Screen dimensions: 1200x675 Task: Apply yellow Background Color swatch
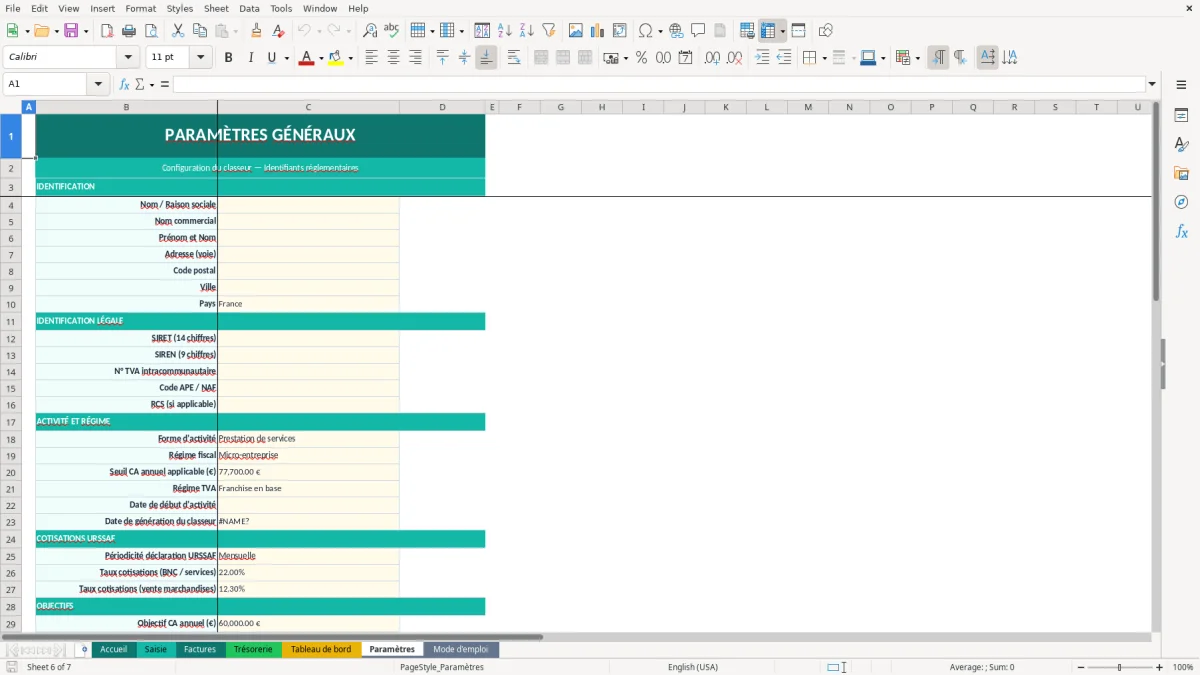335,58
